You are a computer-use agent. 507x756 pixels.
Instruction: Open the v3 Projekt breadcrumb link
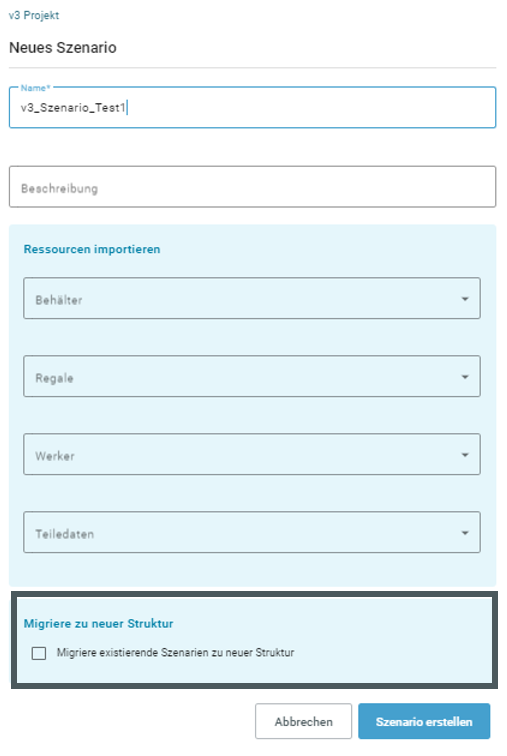click(34, 15)
